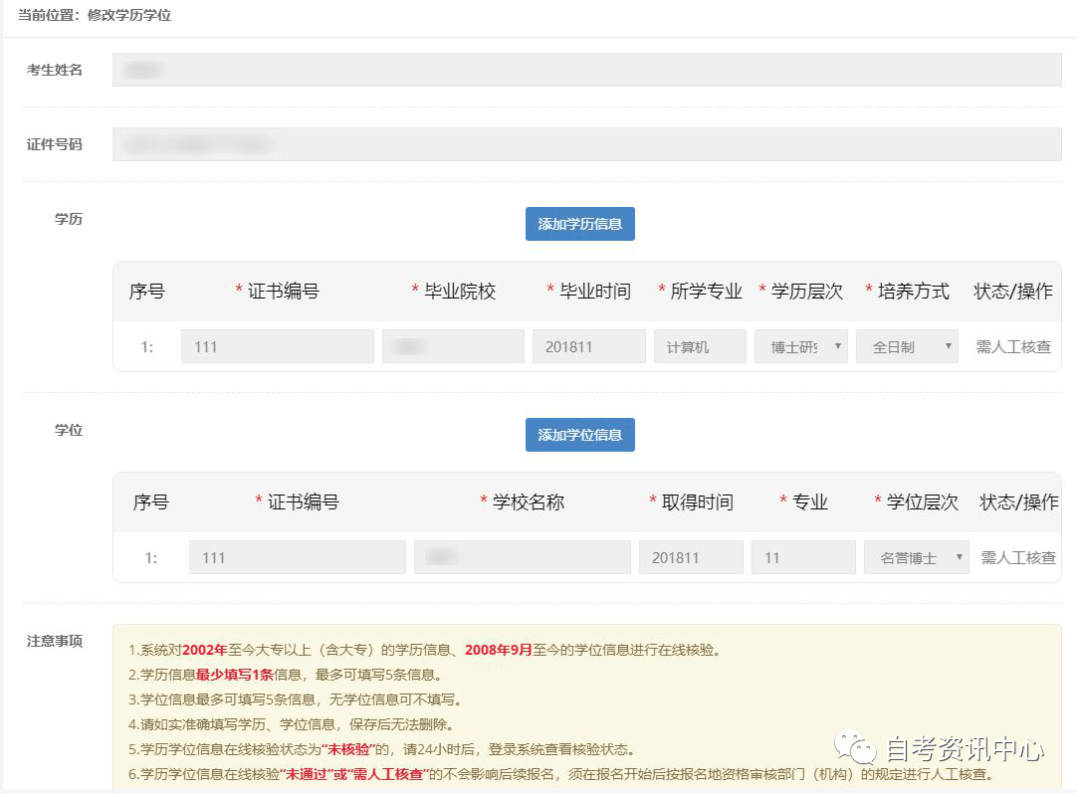Image resolution: width=1080 pixels, height=797 pixels.
Task: Click the 学位 证书编号 field with 111
Action: pos(298,557)
